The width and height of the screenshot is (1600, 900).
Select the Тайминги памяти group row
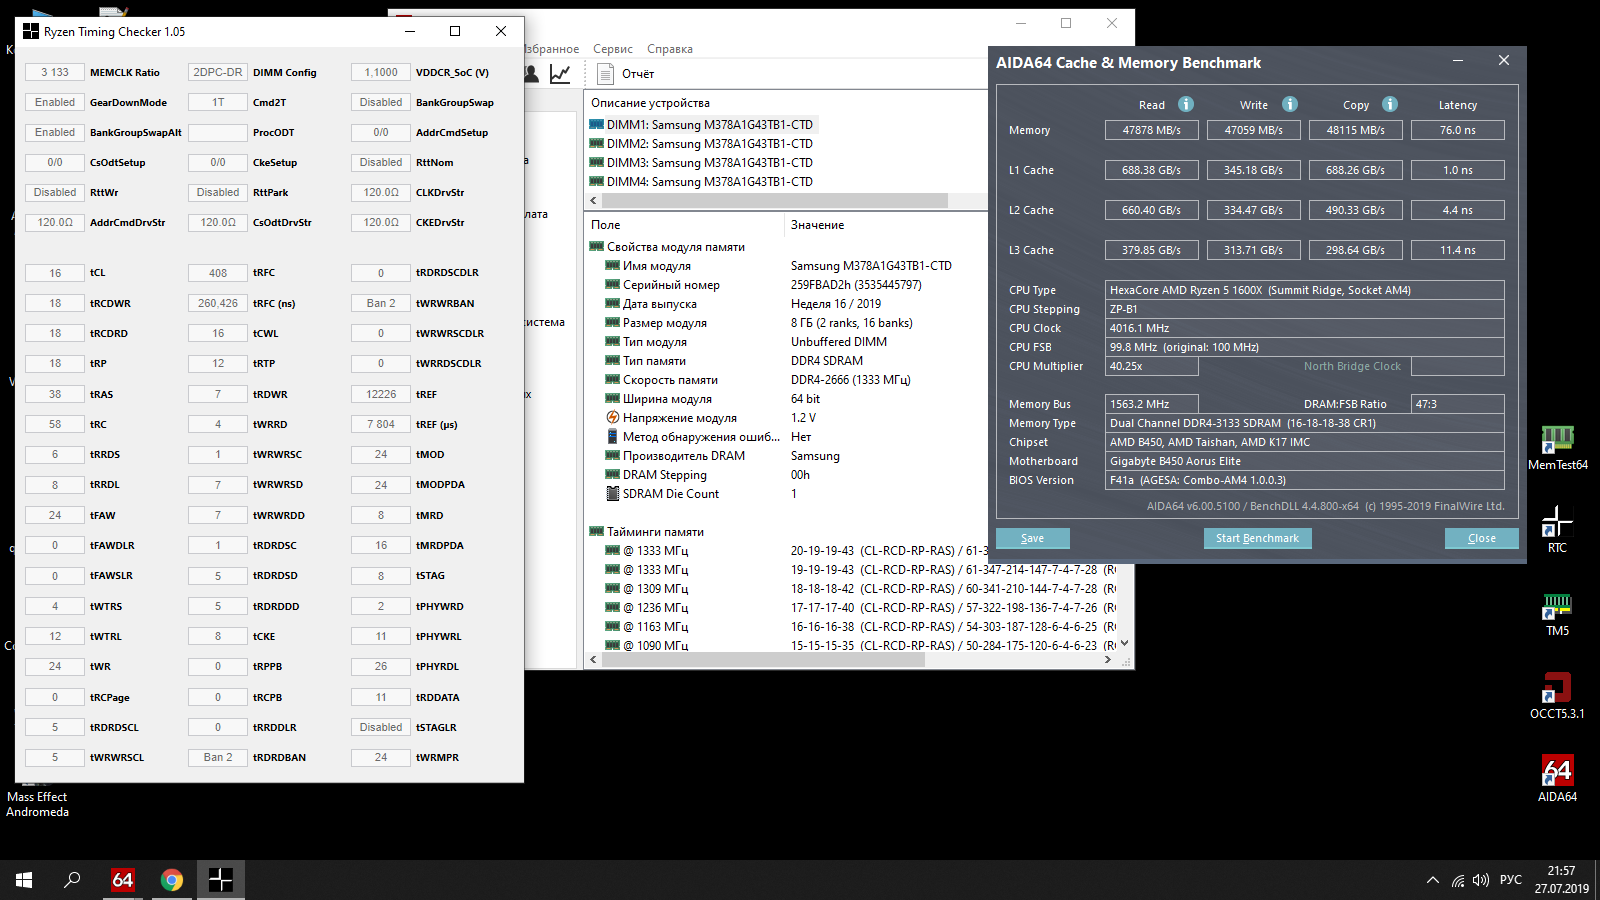coord(647,532)
